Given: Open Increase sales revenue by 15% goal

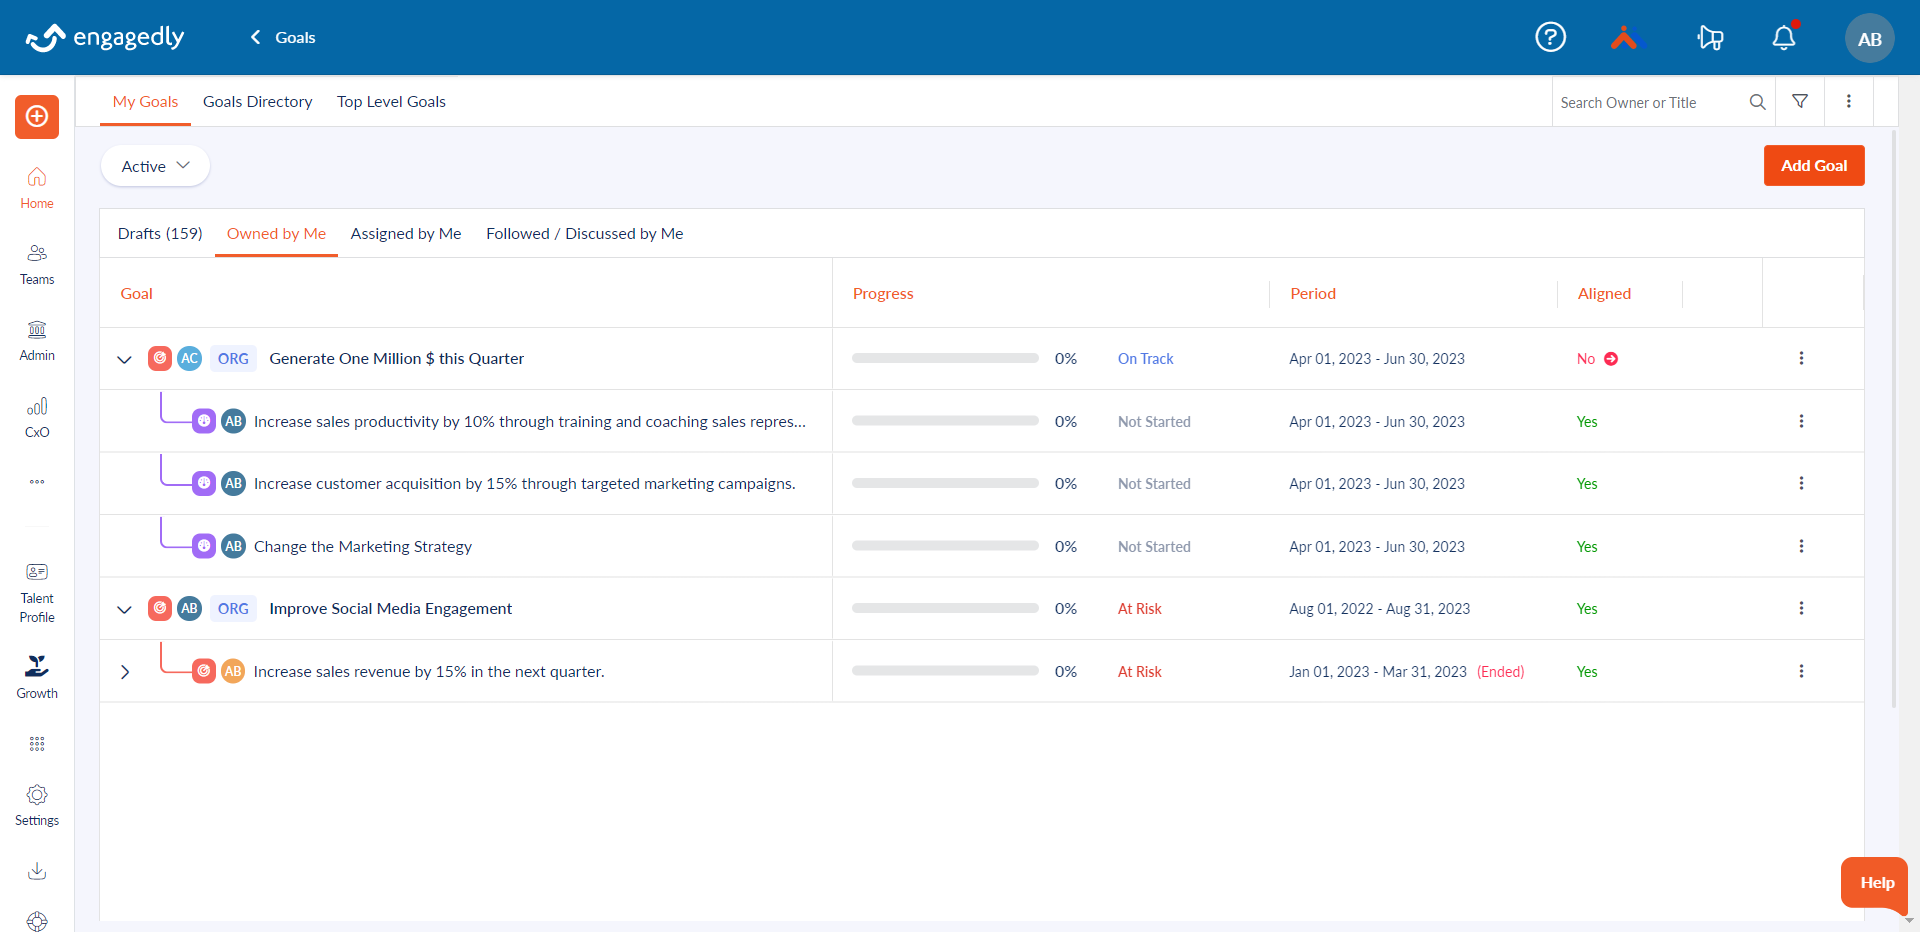Looking at the screenshot, I should pyautogui.click(x=429, y=671).
